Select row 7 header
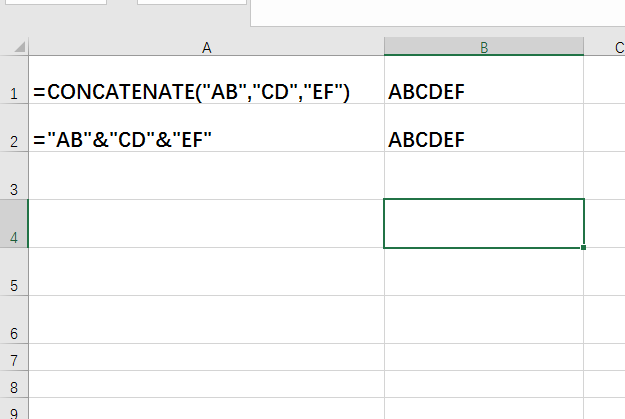 point(14,359)
